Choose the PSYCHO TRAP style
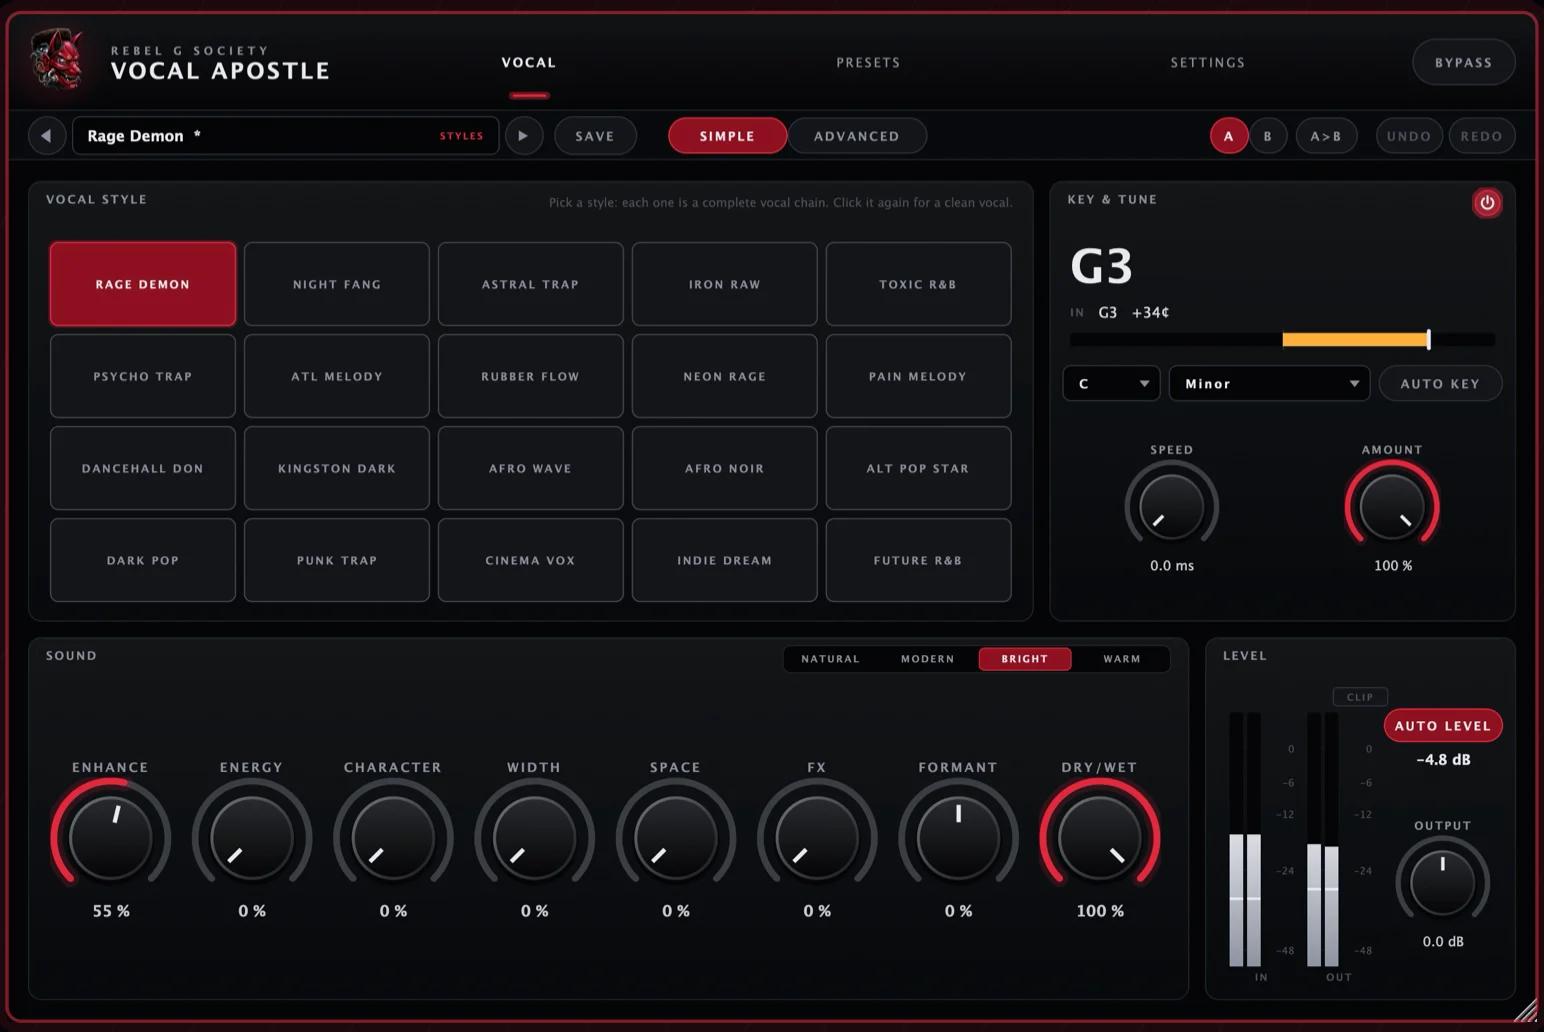The width and height of the screenshot is (1544, 1032). pos(143,376)
